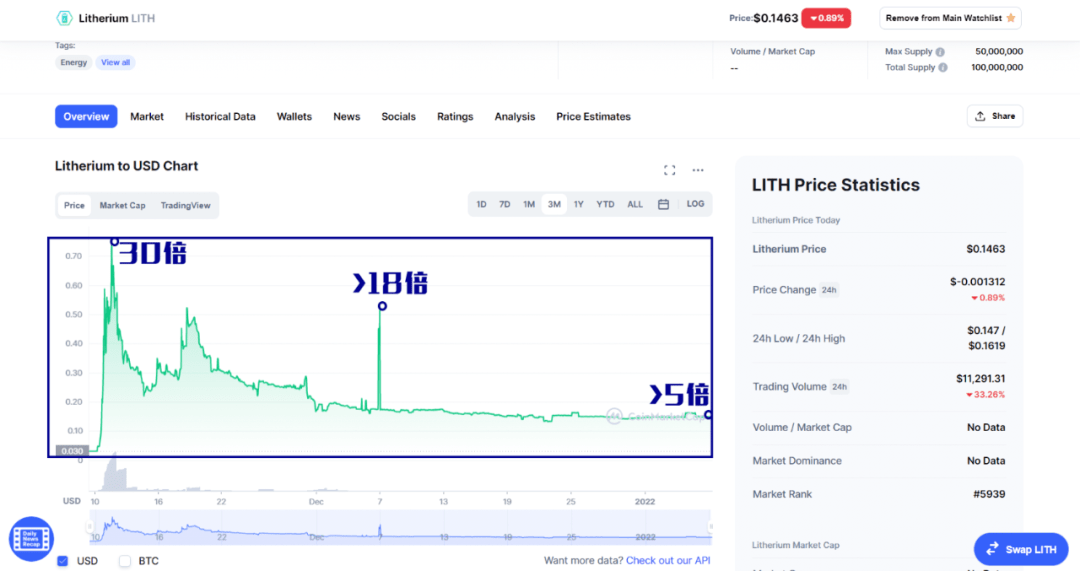
Task: Select the 7D time range
Action: [504, 205]
